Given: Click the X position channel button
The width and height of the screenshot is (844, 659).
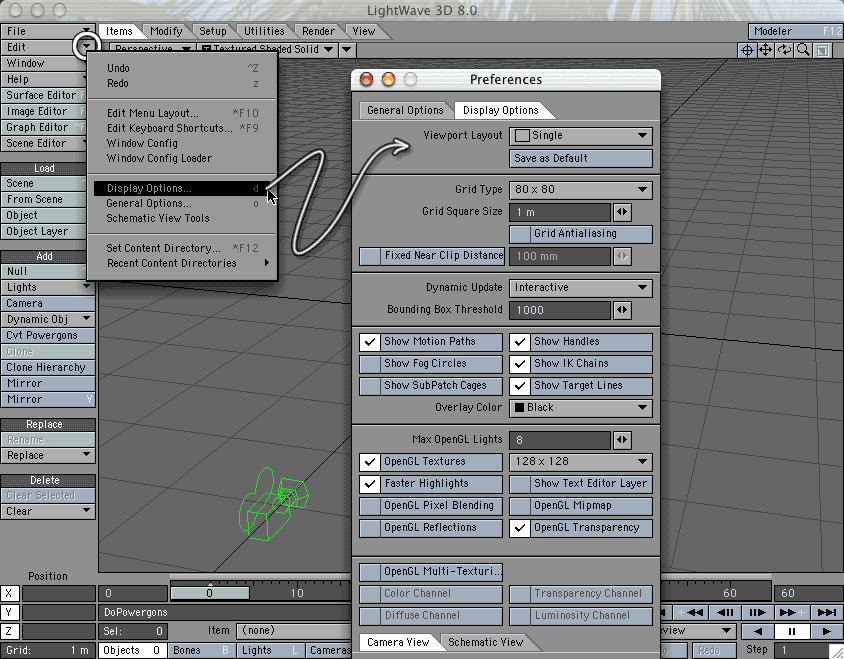Looking at the screenshot, I should point(9,593).
